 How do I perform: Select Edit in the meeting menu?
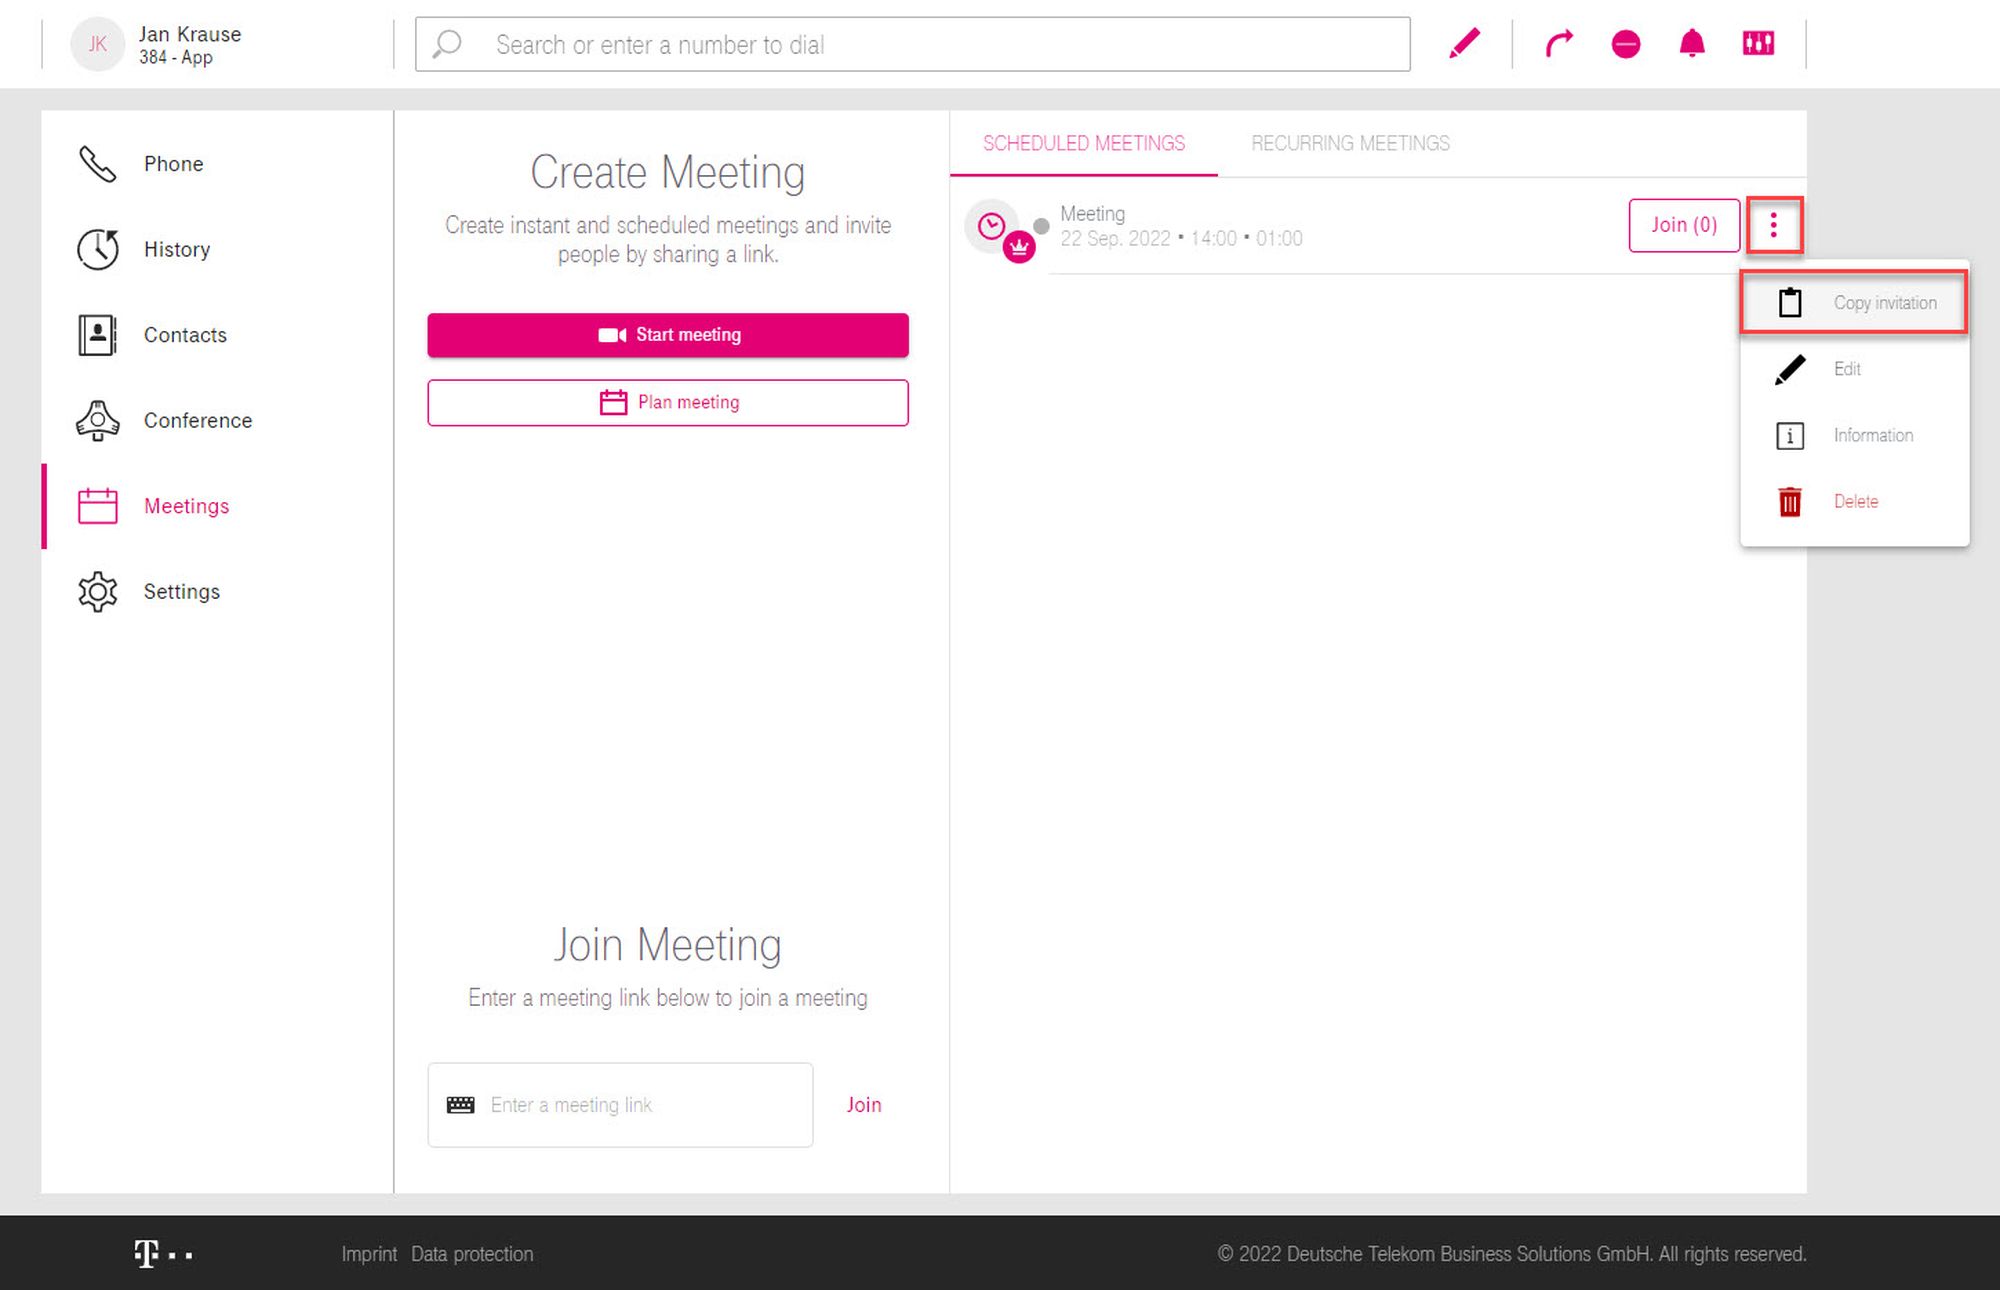[x=1846, y=369]
